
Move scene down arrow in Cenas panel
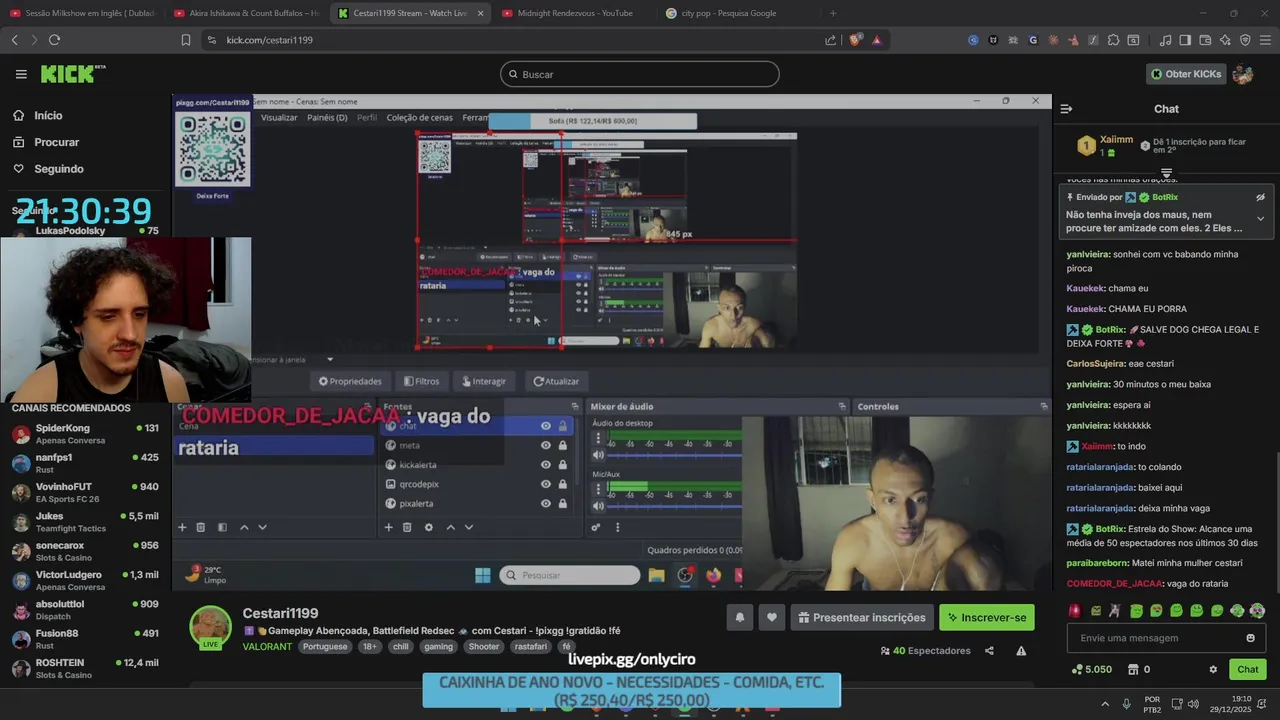263,527
